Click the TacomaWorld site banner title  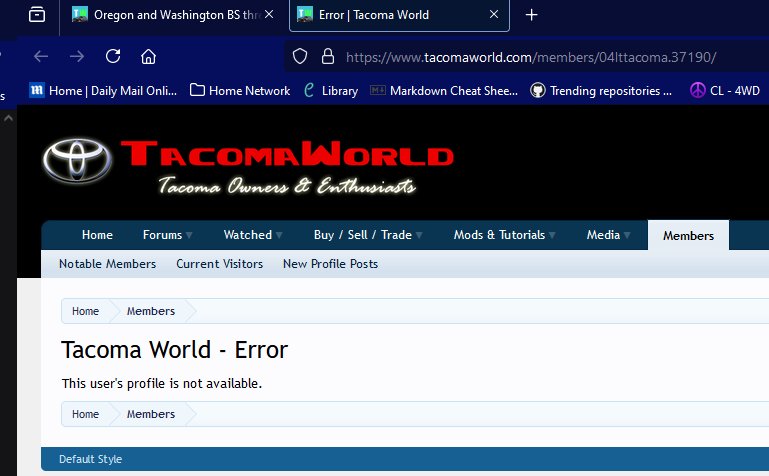pos(287,153)
